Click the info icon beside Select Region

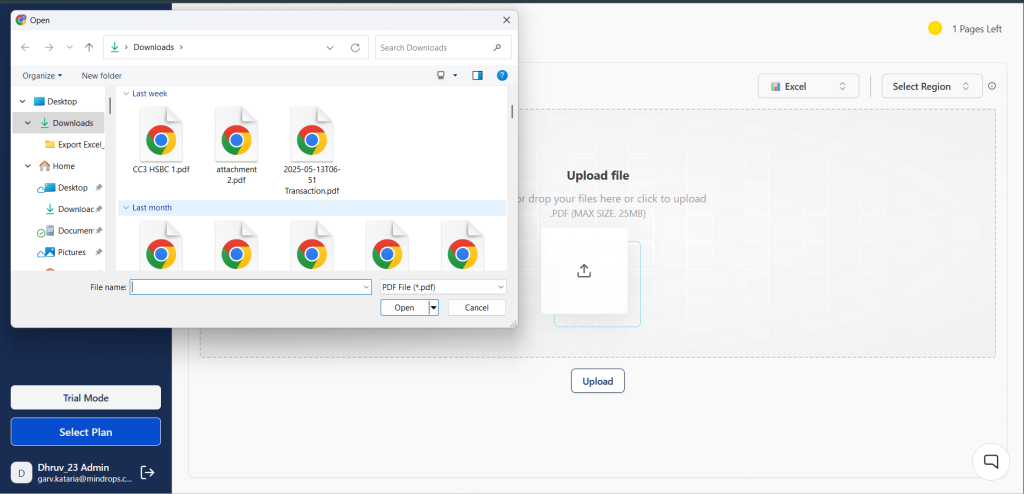click(992, 86)
